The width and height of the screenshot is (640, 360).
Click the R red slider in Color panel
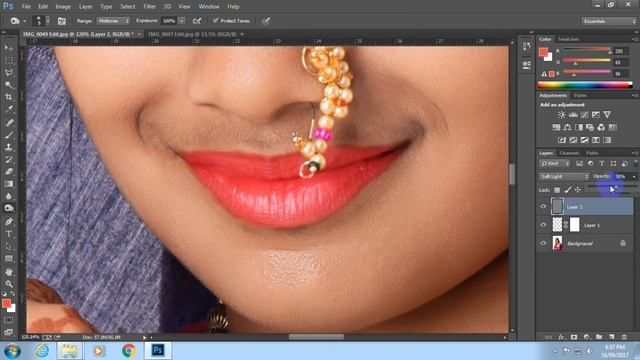[587, 51]
